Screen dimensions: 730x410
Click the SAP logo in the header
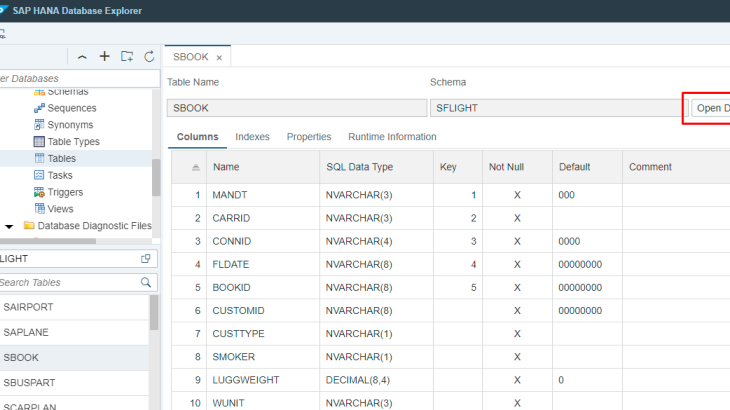pos(4,10)
